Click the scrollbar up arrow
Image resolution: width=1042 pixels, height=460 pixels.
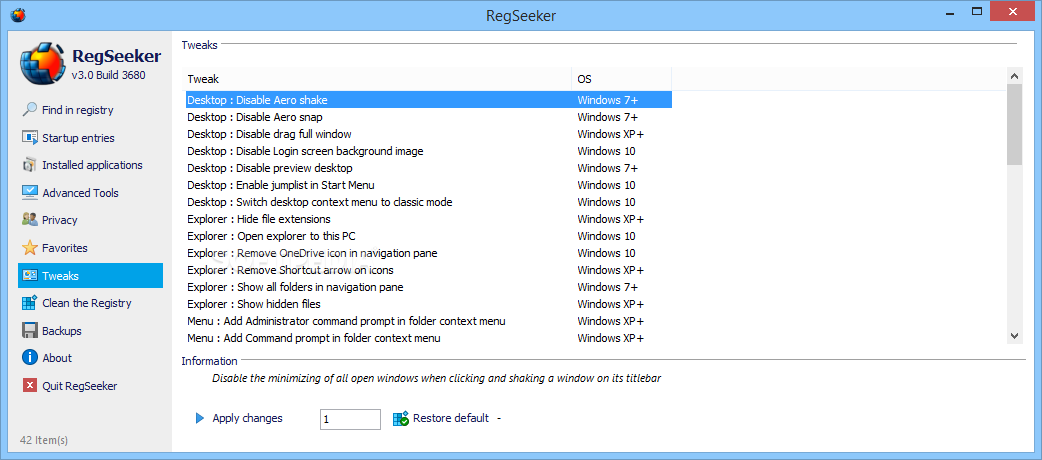[1014, 75]
